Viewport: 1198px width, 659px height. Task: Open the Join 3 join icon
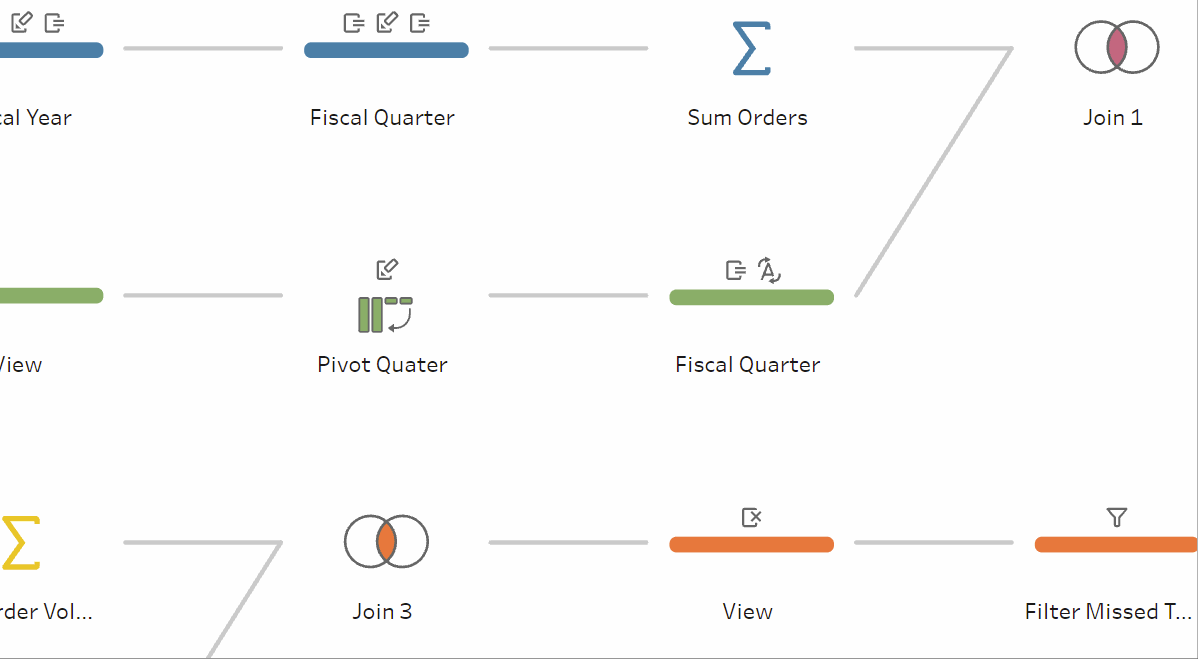[385, 541]
